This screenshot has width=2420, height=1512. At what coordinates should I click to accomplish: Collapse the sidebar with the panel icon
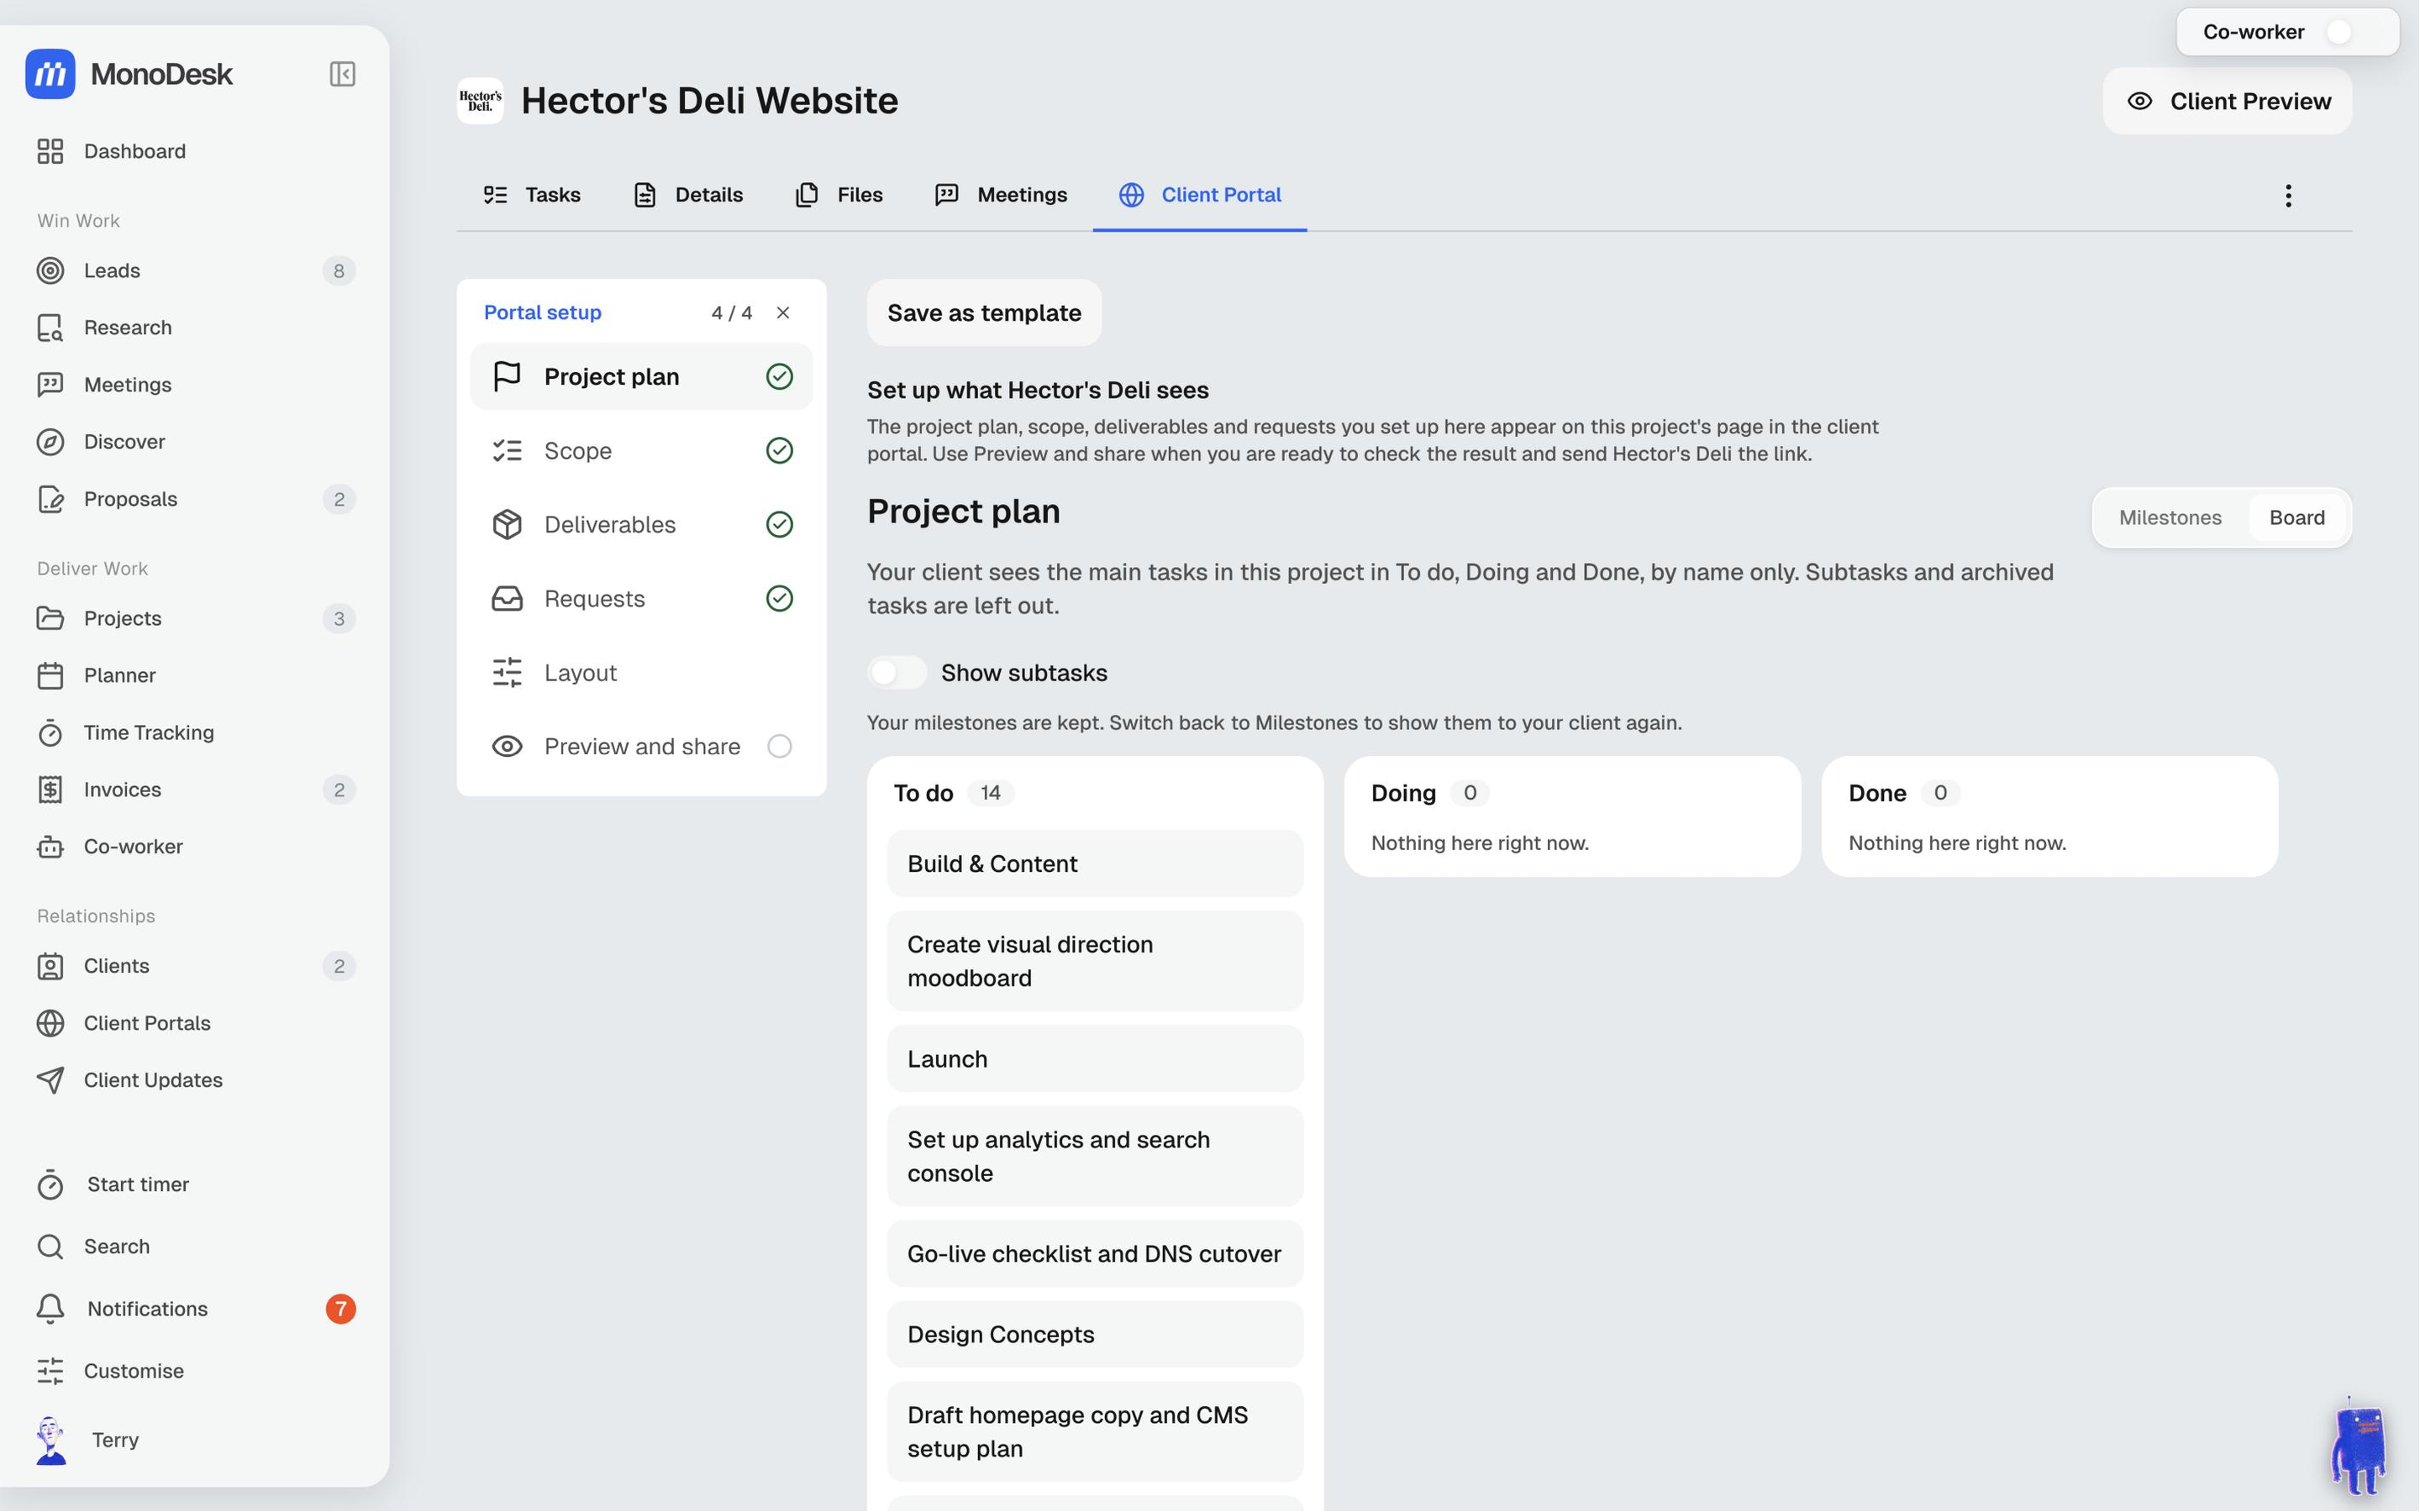342,74
